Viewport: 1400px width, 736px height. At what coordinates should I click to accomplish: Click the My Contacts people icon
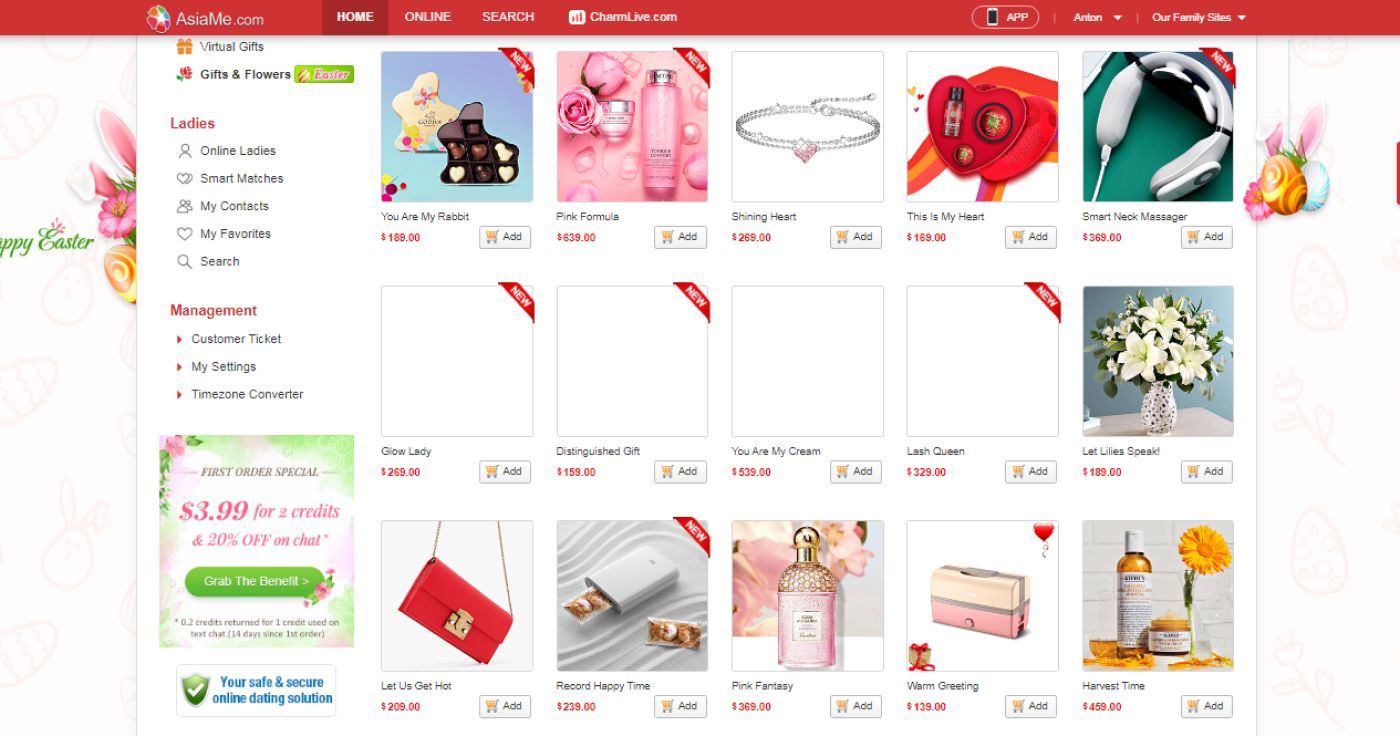point(184,206)
